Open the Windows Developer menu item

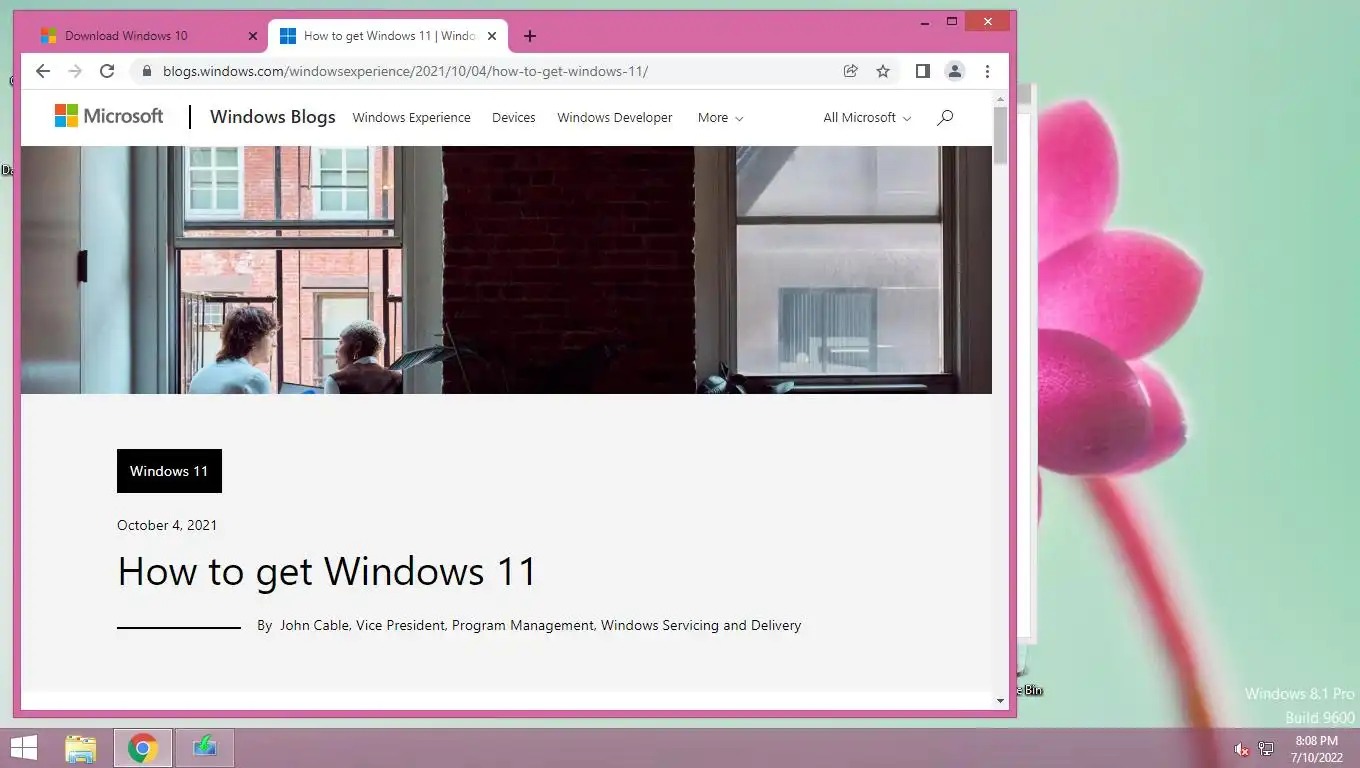click(x=615, y=117)
